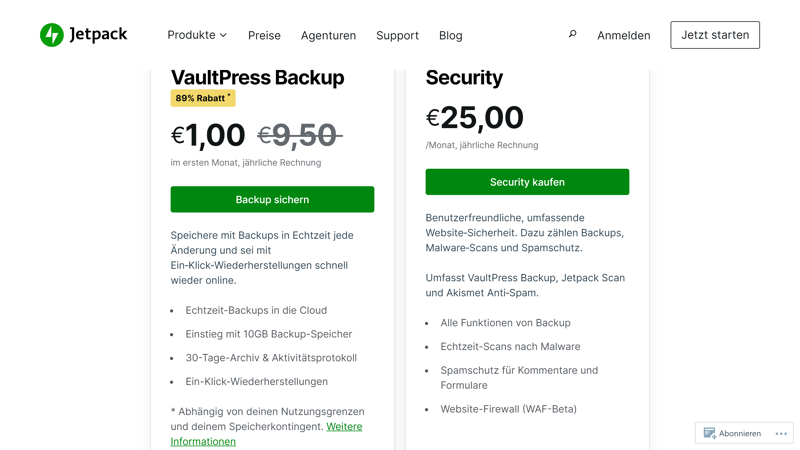This screenshot has height=450, width=800.
Task: Click the green Backup sichern button
Action: (272, 199)
